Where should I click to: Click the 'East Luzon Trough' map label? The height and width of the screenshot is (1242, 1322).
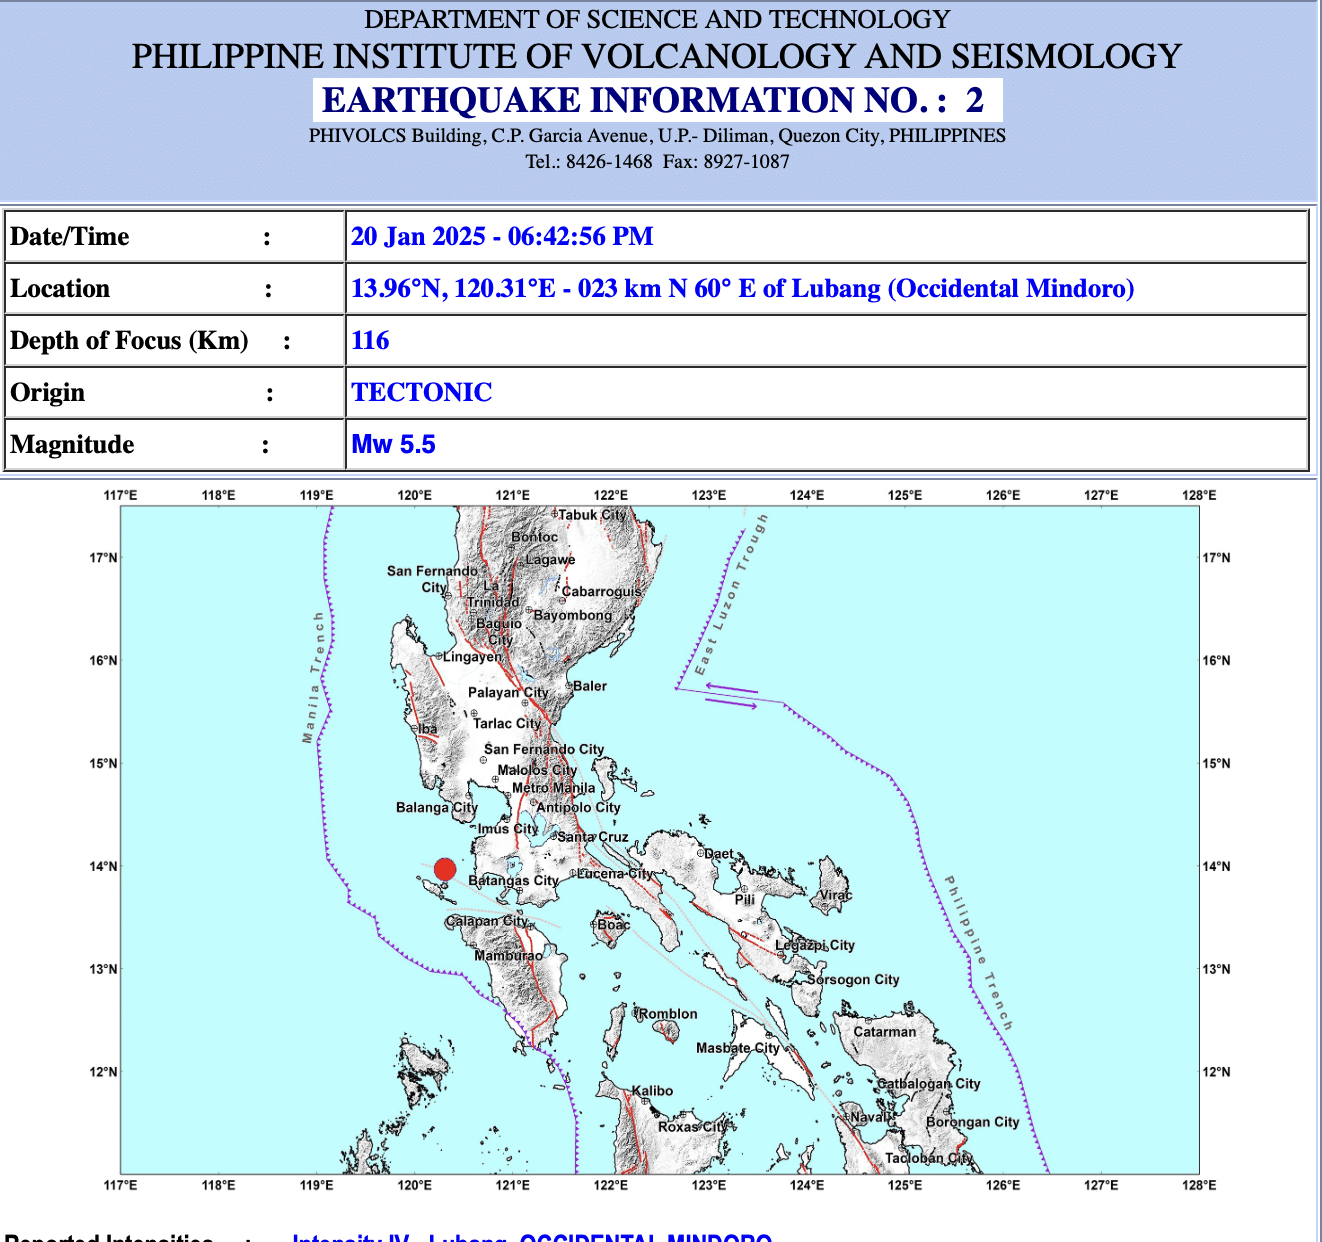[x=732, y=594]
